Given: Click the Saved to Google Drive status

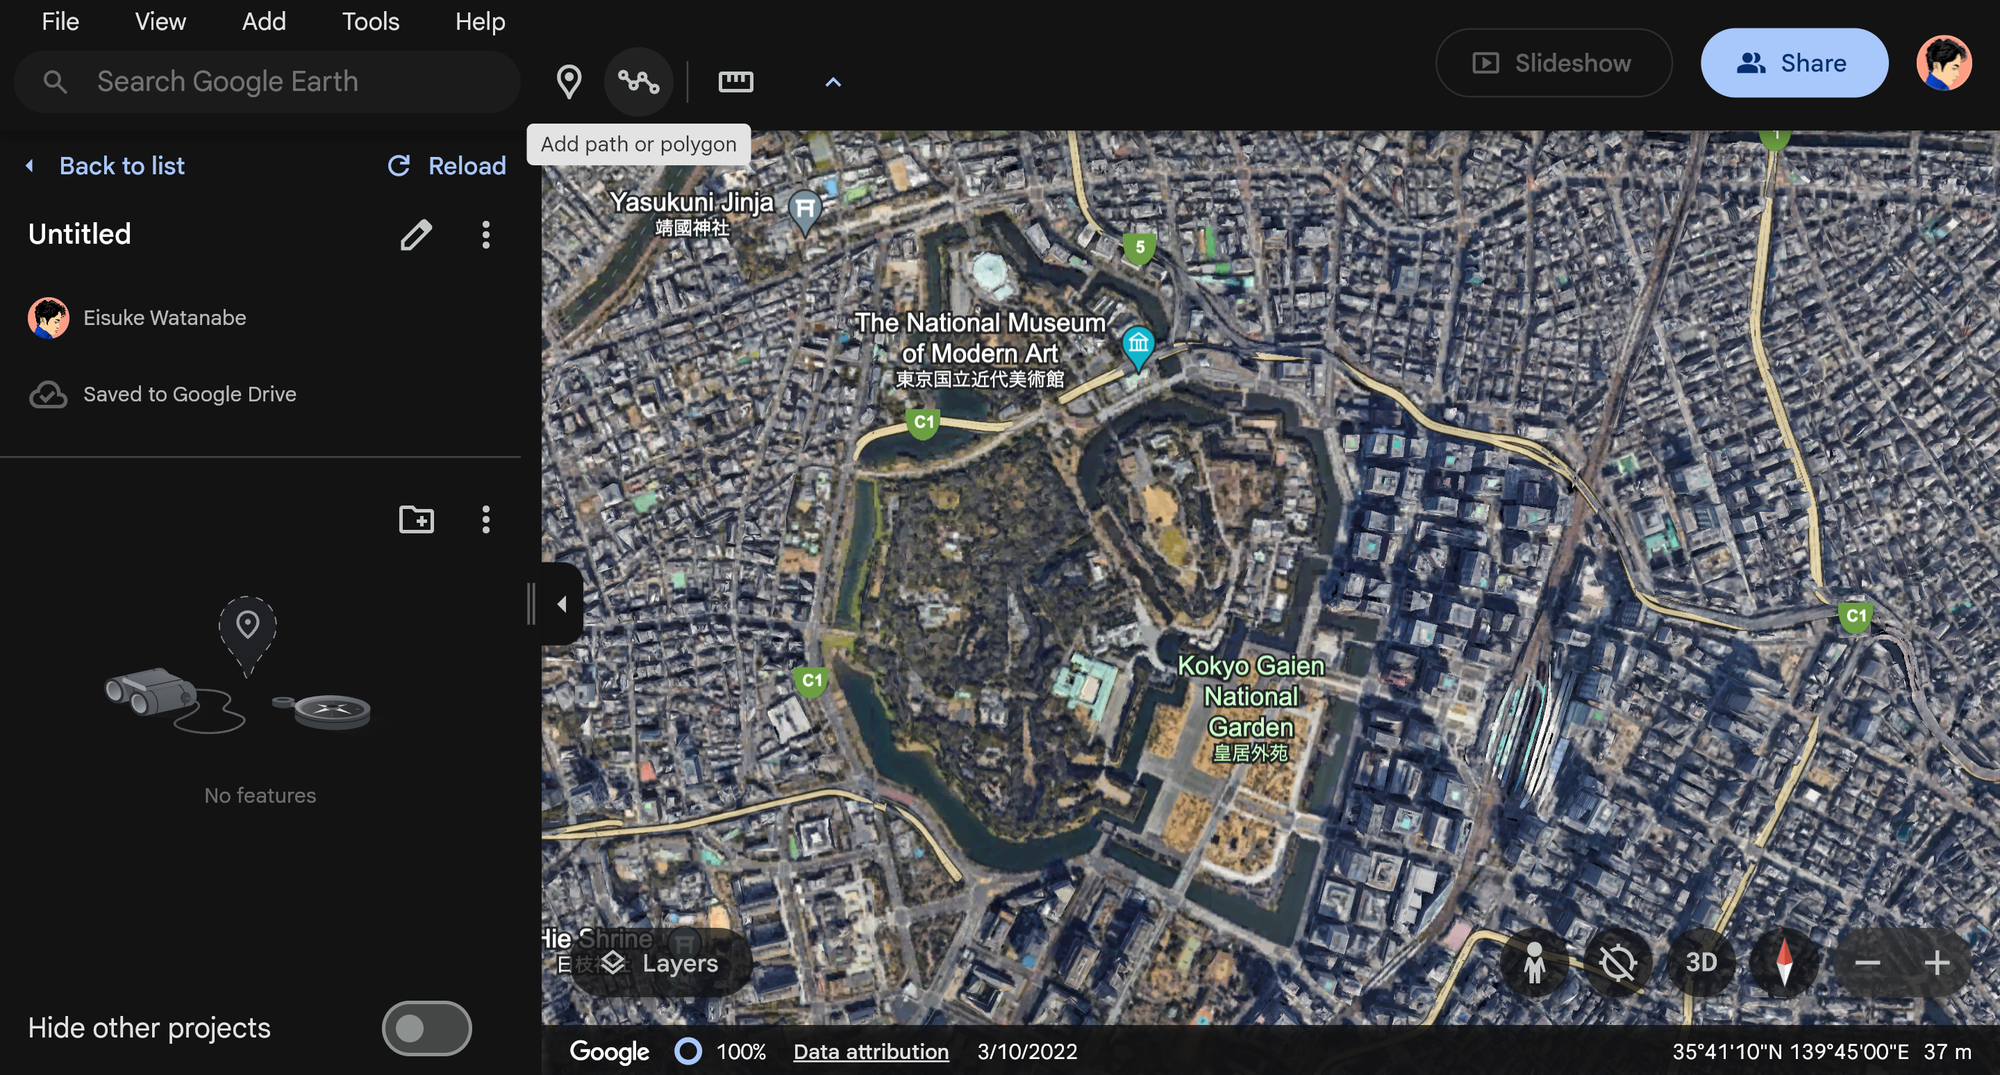Looking at the screenshot, I should (x=190, y=395).
